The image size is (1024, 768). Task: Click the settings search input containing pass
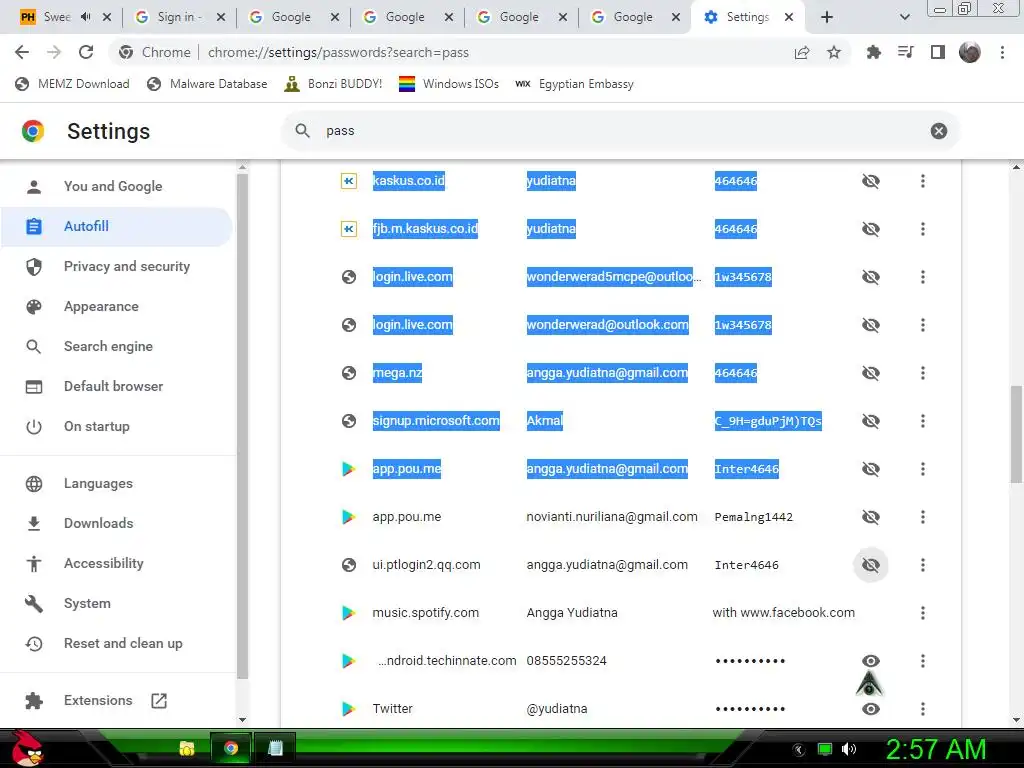coord(620,131)
